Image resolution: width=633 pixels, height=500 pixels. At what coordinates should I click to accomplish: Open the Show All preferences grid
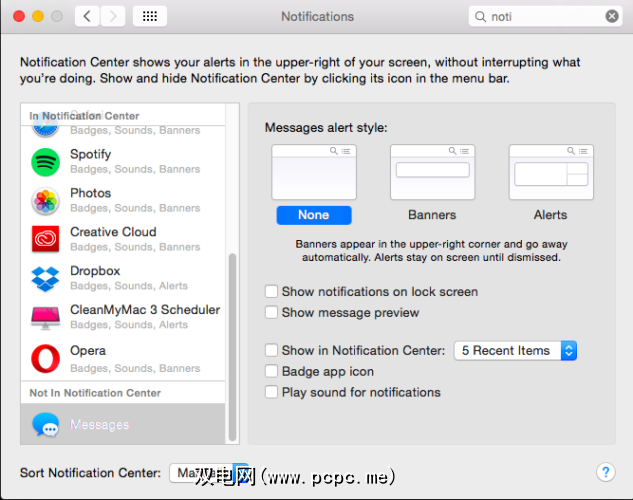pos(150,16)
